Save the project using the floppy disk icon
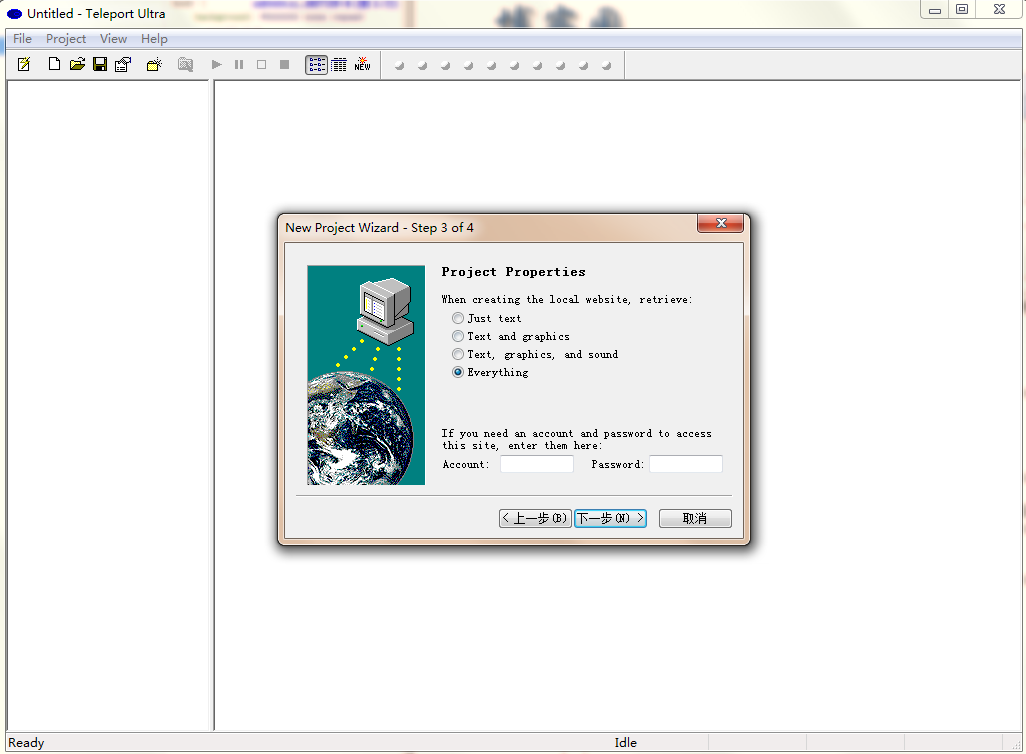This screenshot has height=754, width=1026. pyautogui.click(x=100, y=65)
